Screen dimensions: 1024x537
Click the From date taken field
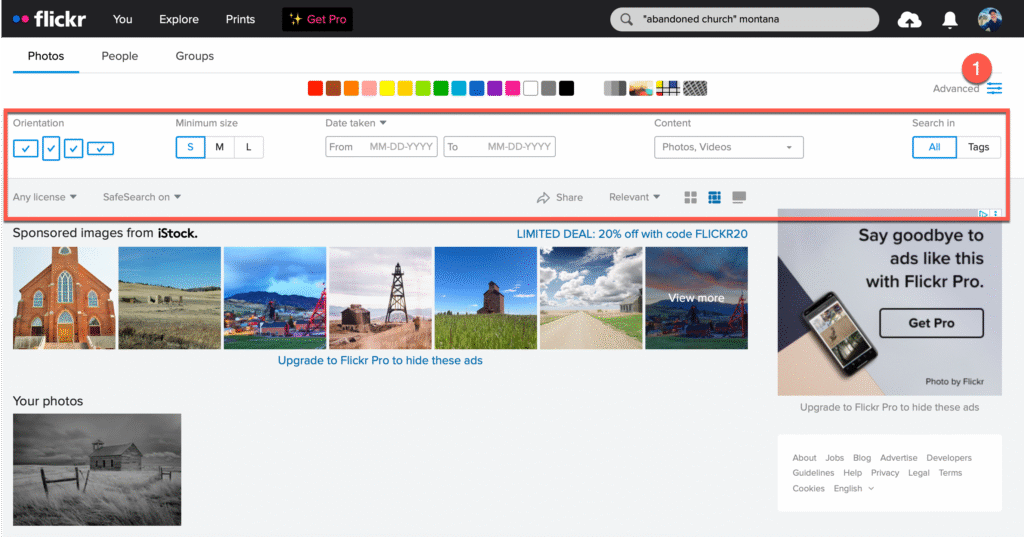[383, 147]
